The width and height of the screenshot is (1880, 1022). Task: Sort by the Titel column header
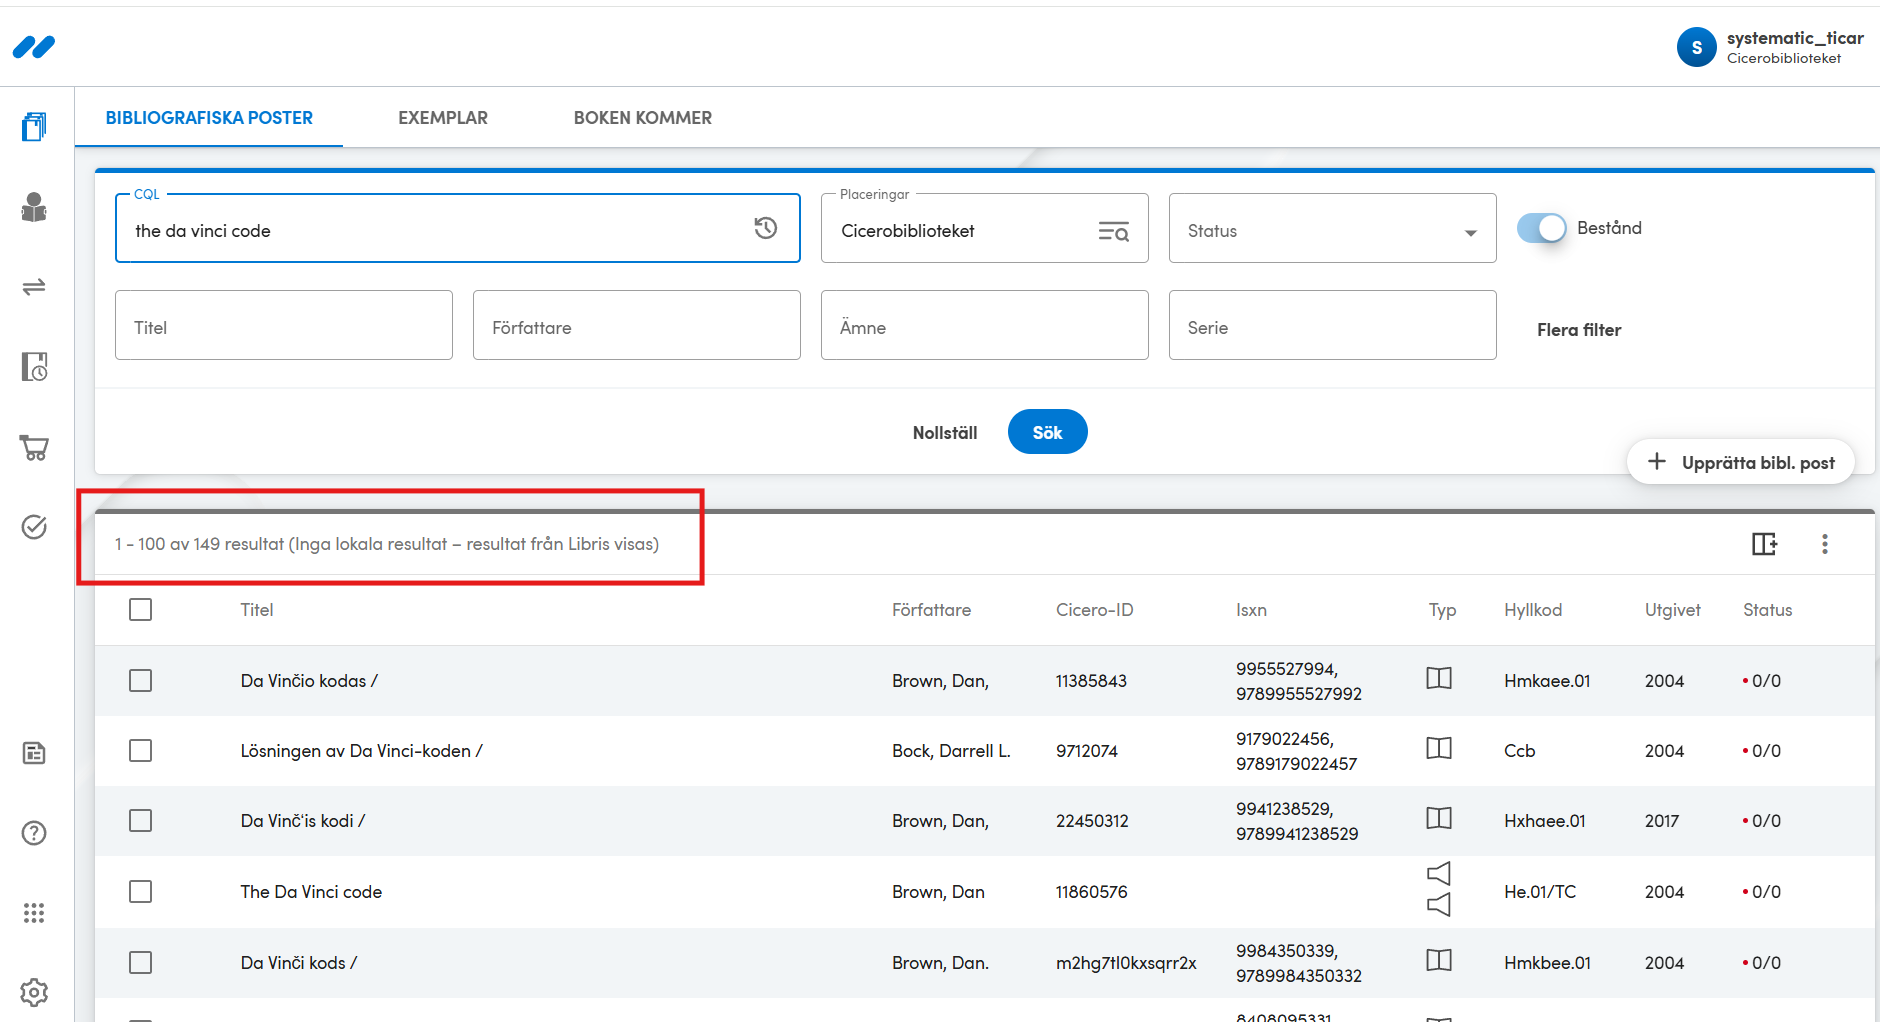(257, 610)
